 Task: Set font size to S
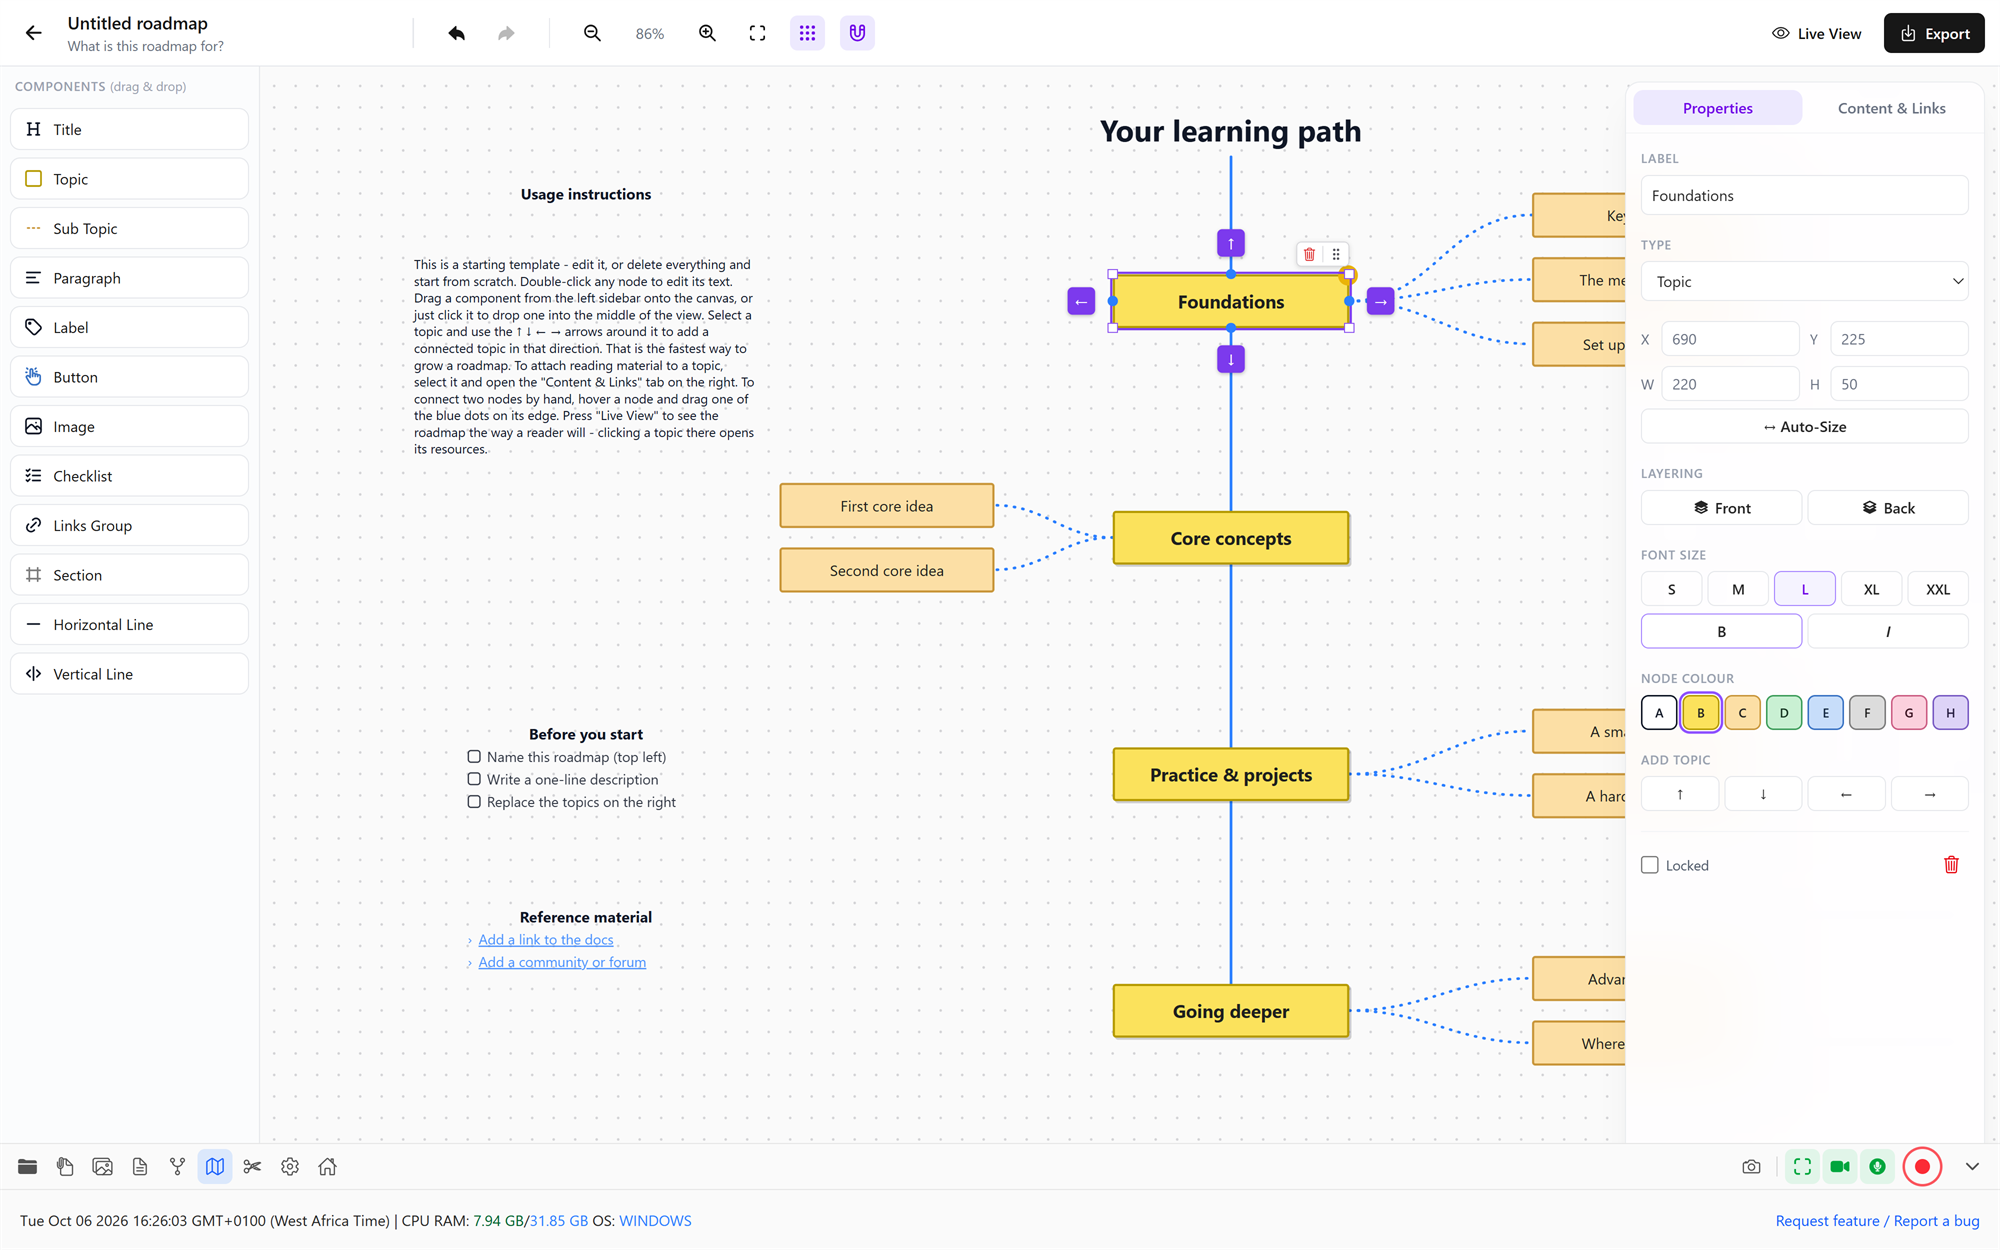point(1671,589)
